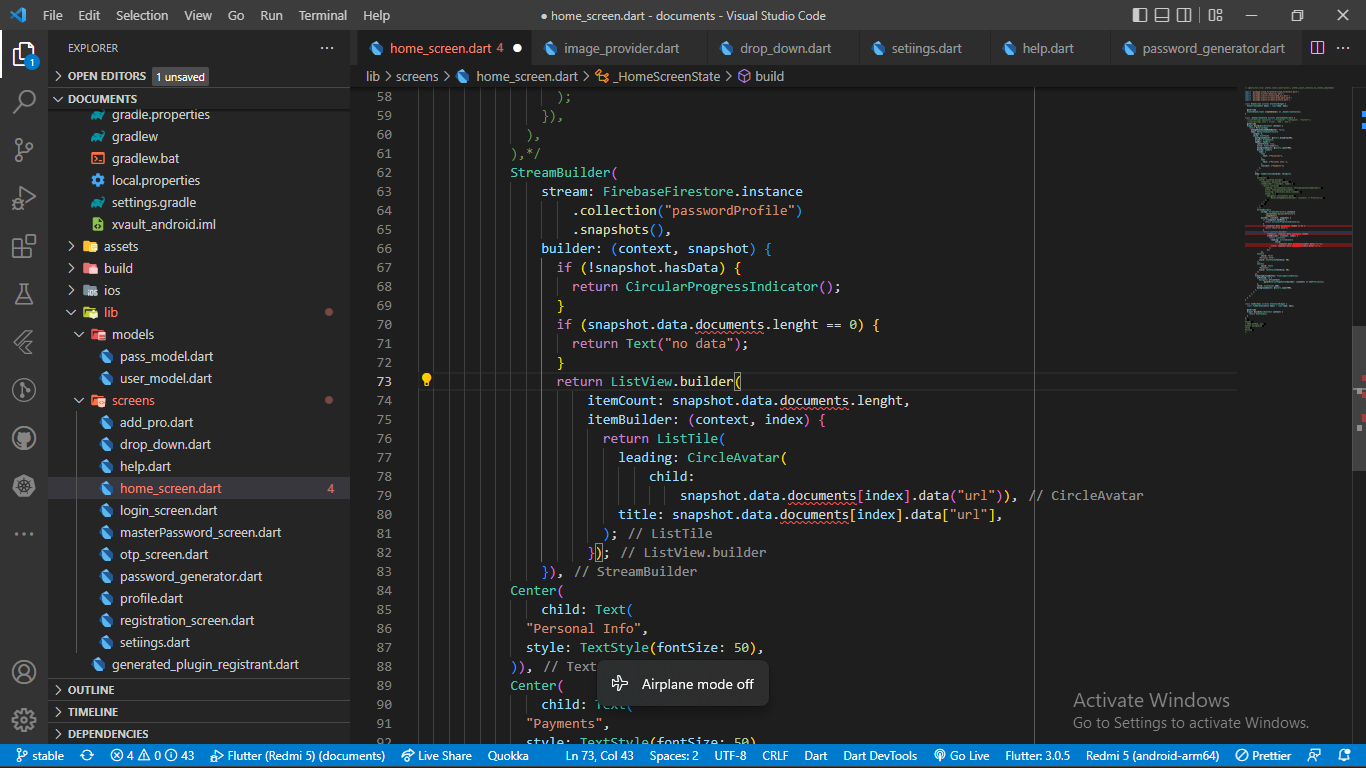Click Go Live in status bar

click(961, 756)
